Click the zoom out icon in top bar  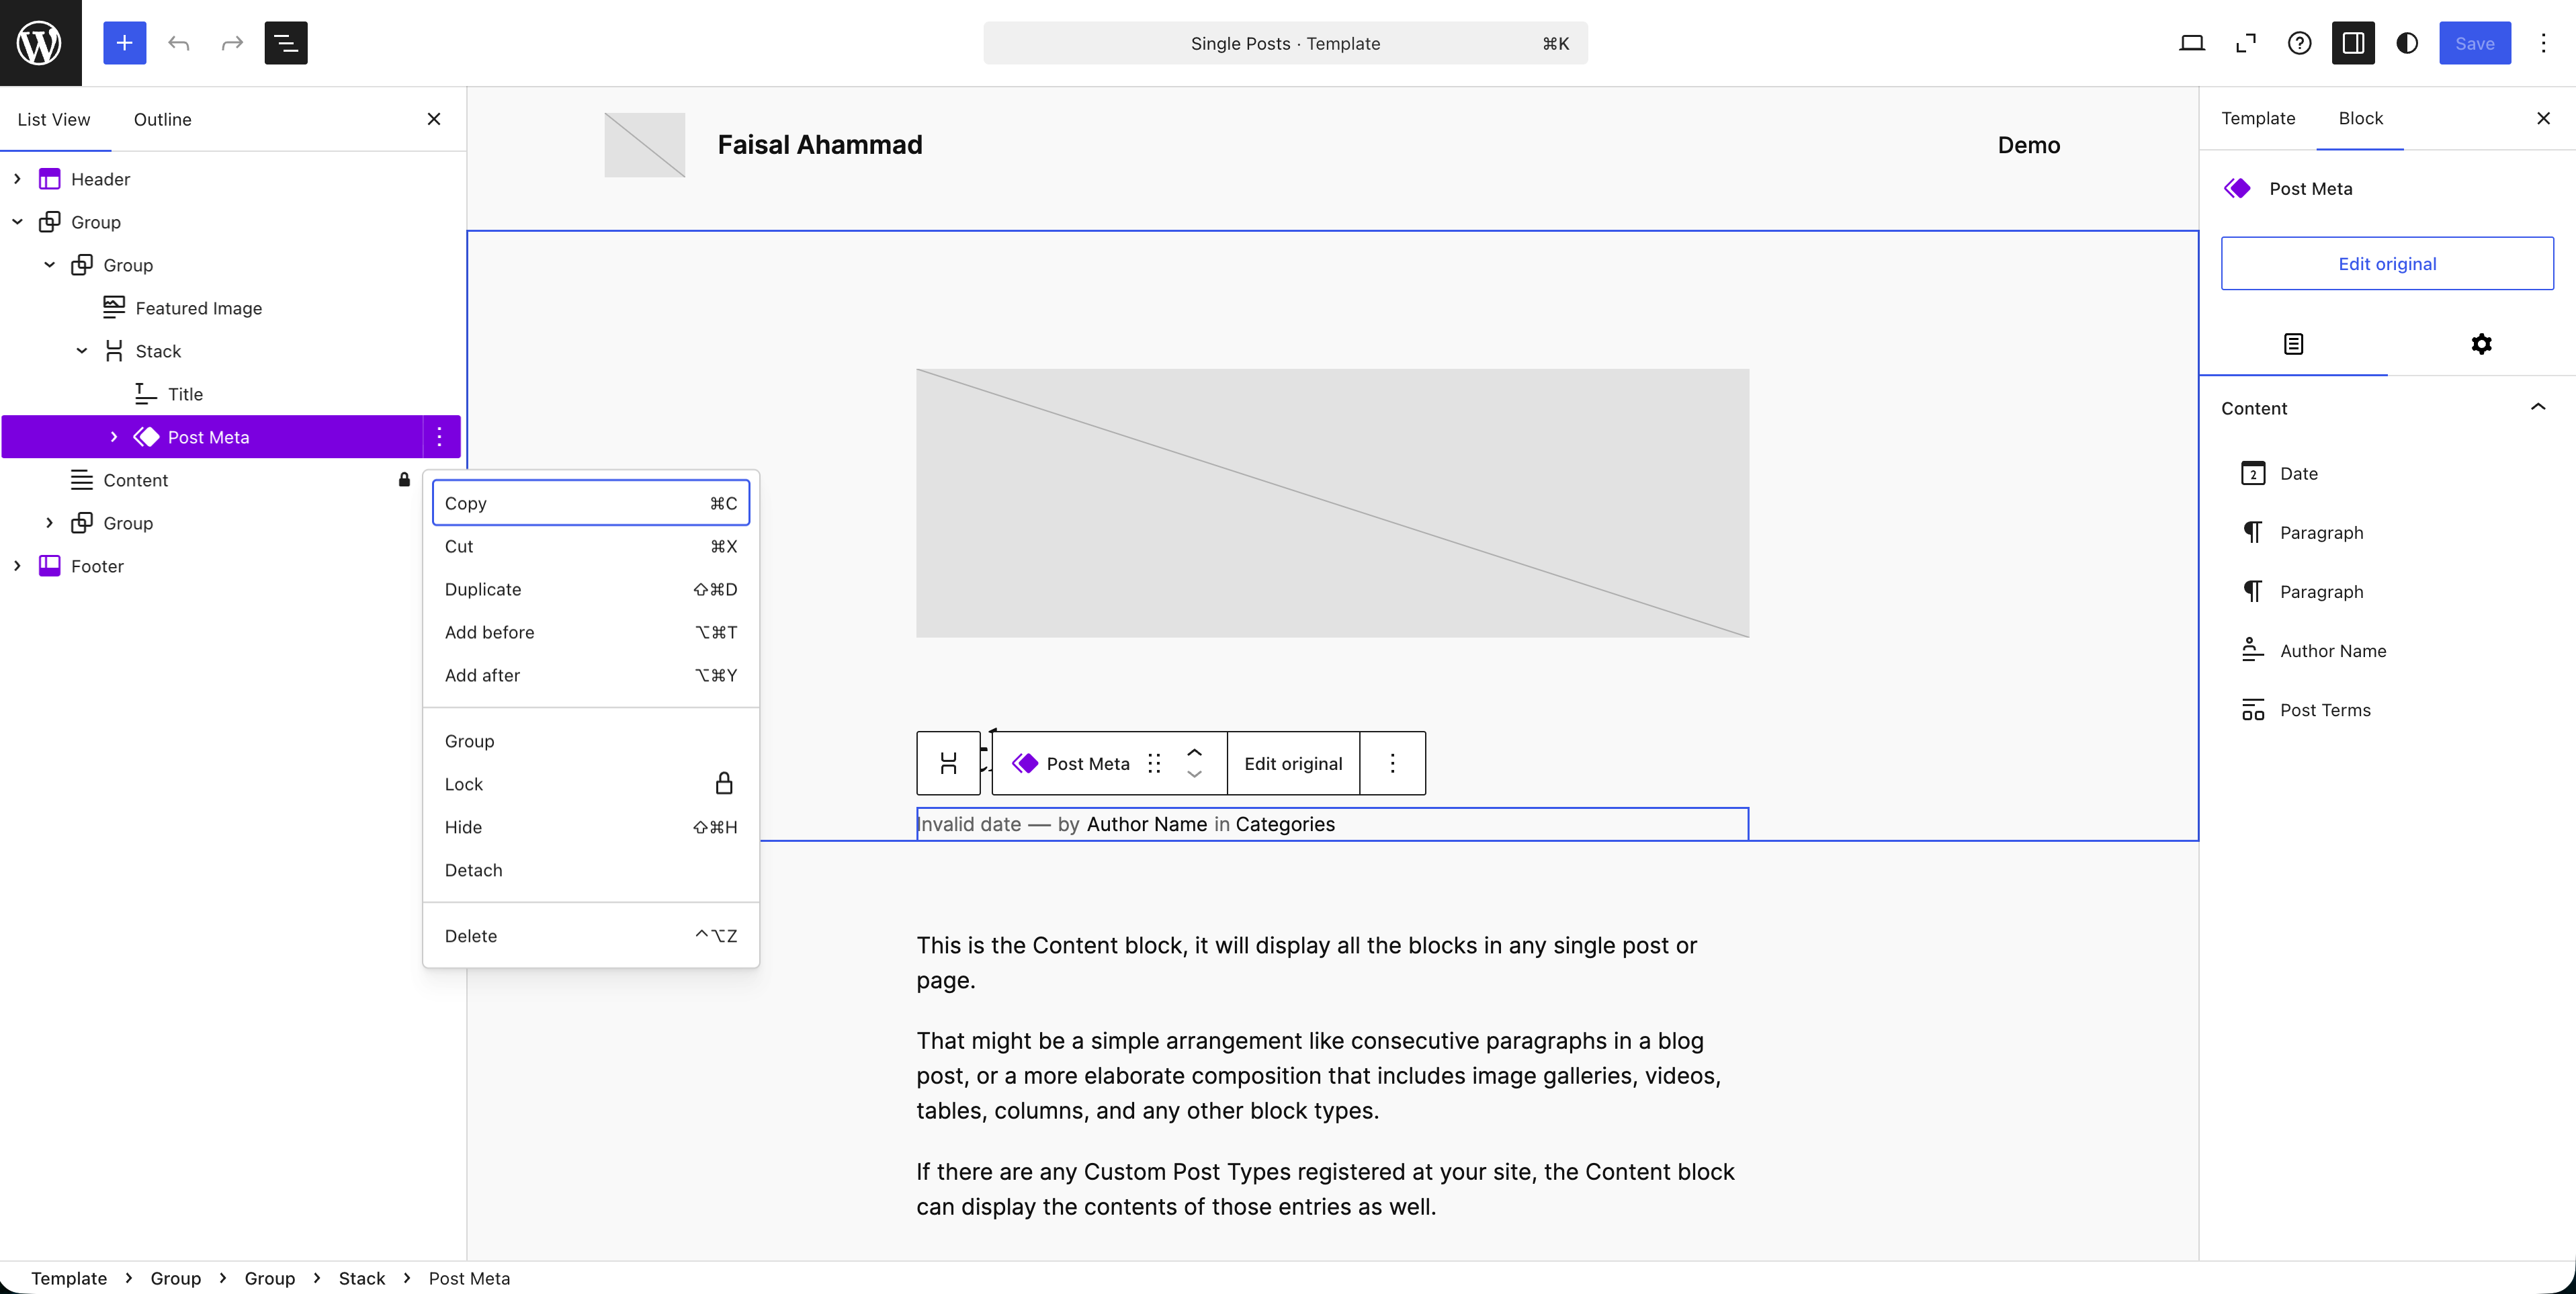[x=2245, y=43]
